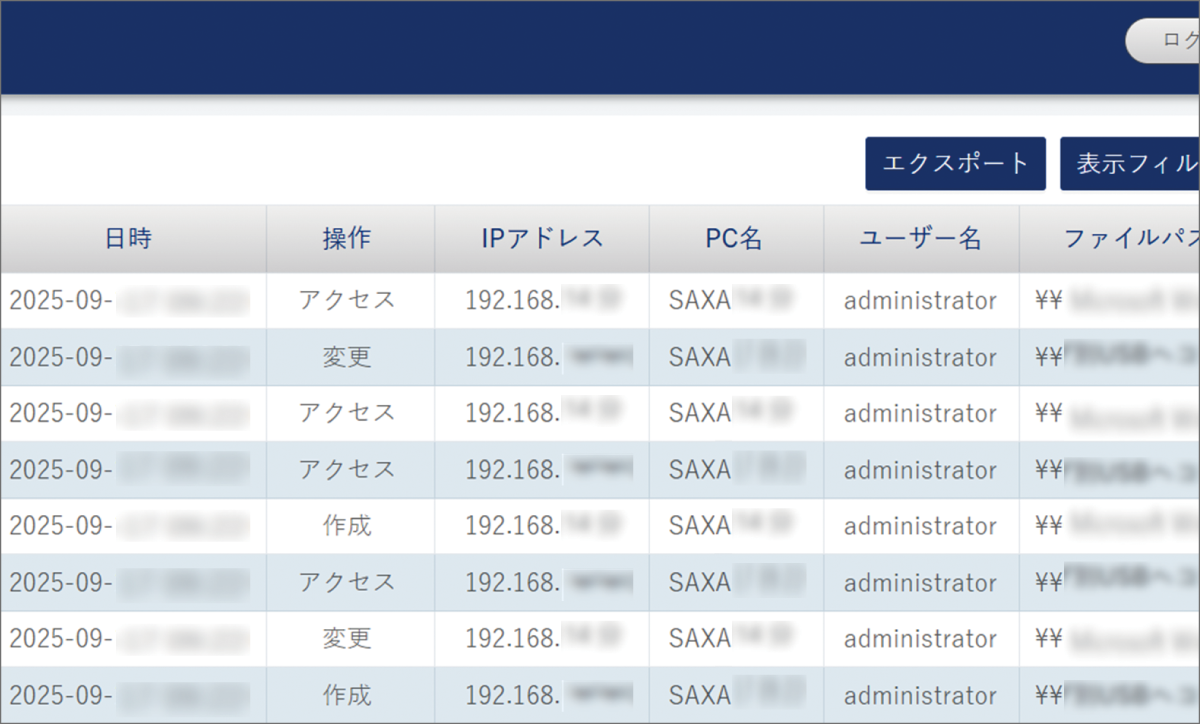This screenshot has width=1200, height=724.
Task: Select the last row showing 作成 operation
Action: (x=350, y=695)
